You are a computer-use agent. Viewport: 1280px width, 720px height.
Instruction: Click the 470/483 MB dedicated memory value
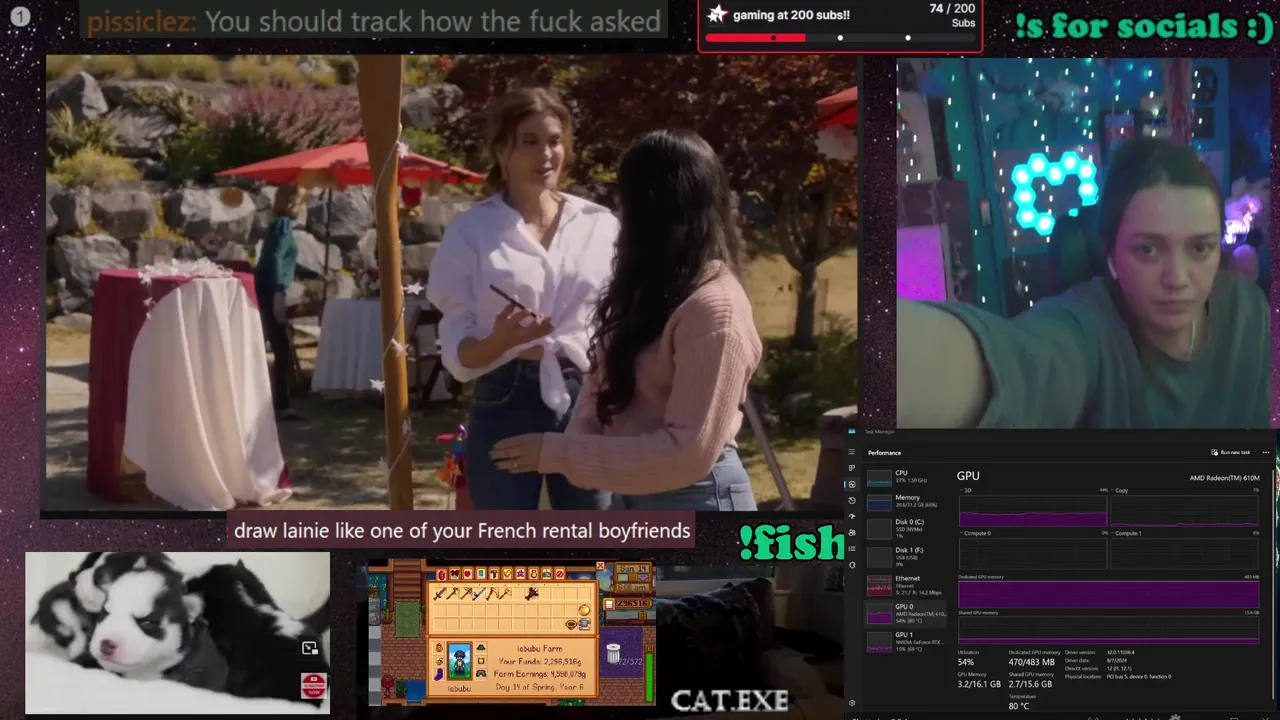(1030, 662)
